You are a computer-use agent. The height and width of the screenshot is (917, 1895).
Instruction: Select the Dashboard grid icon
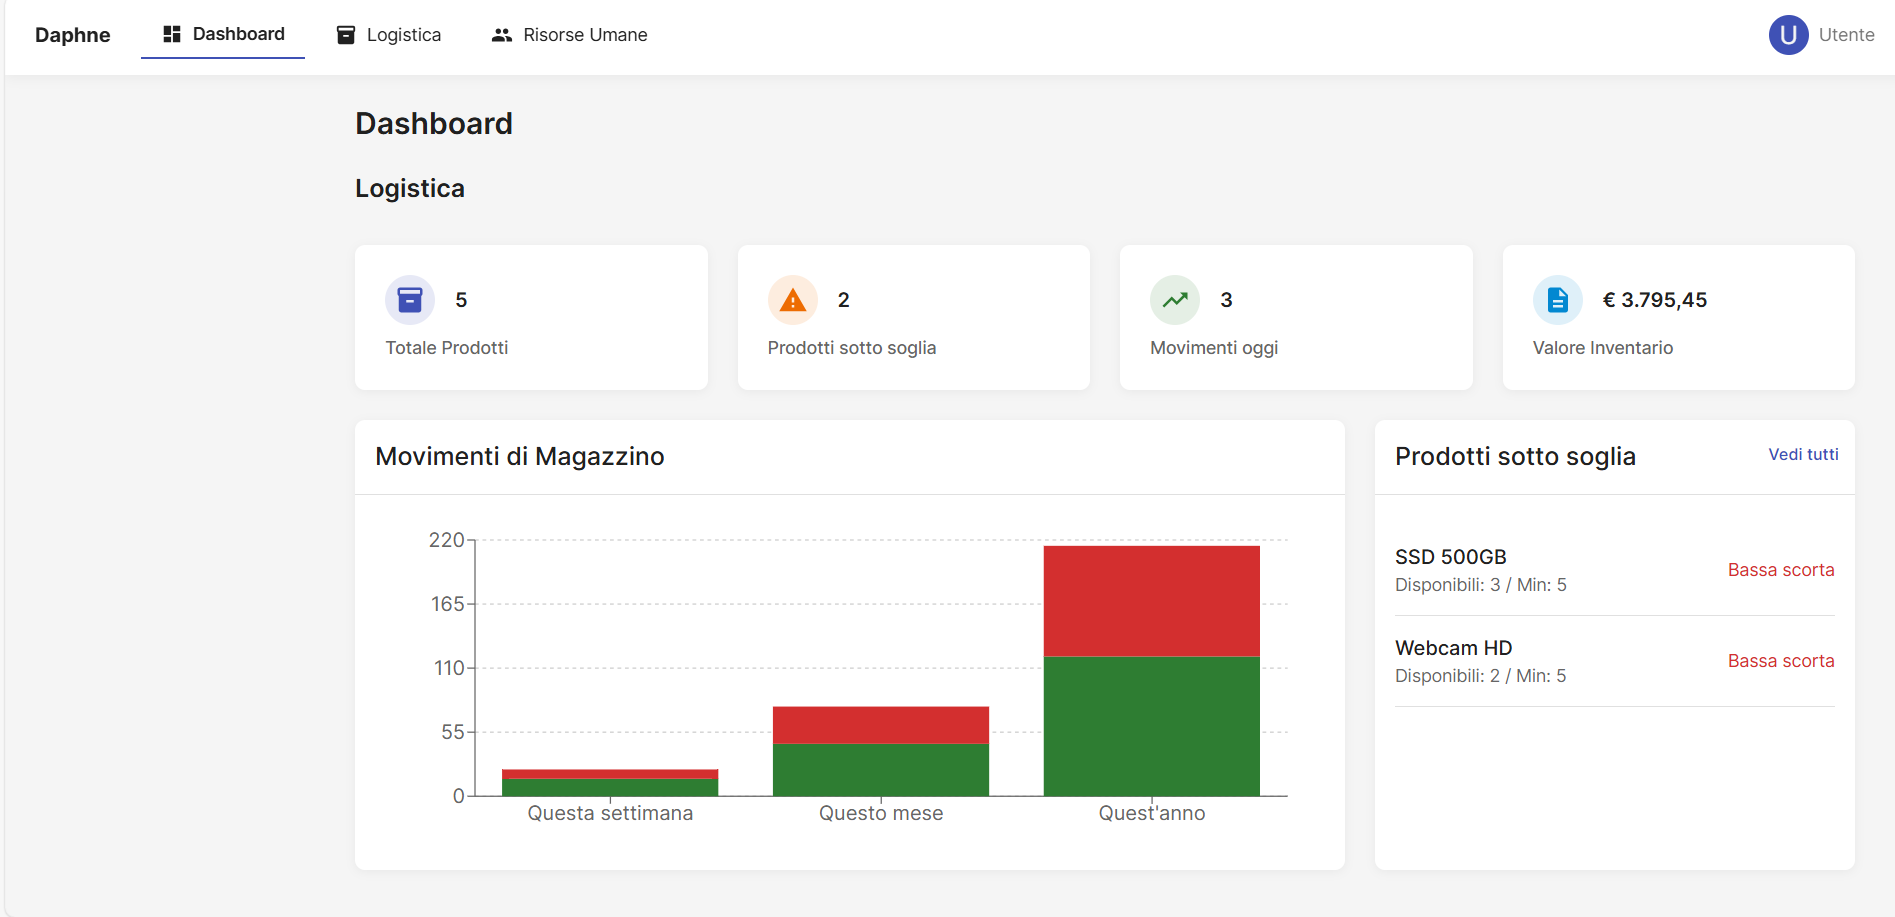tap(170, 33)
